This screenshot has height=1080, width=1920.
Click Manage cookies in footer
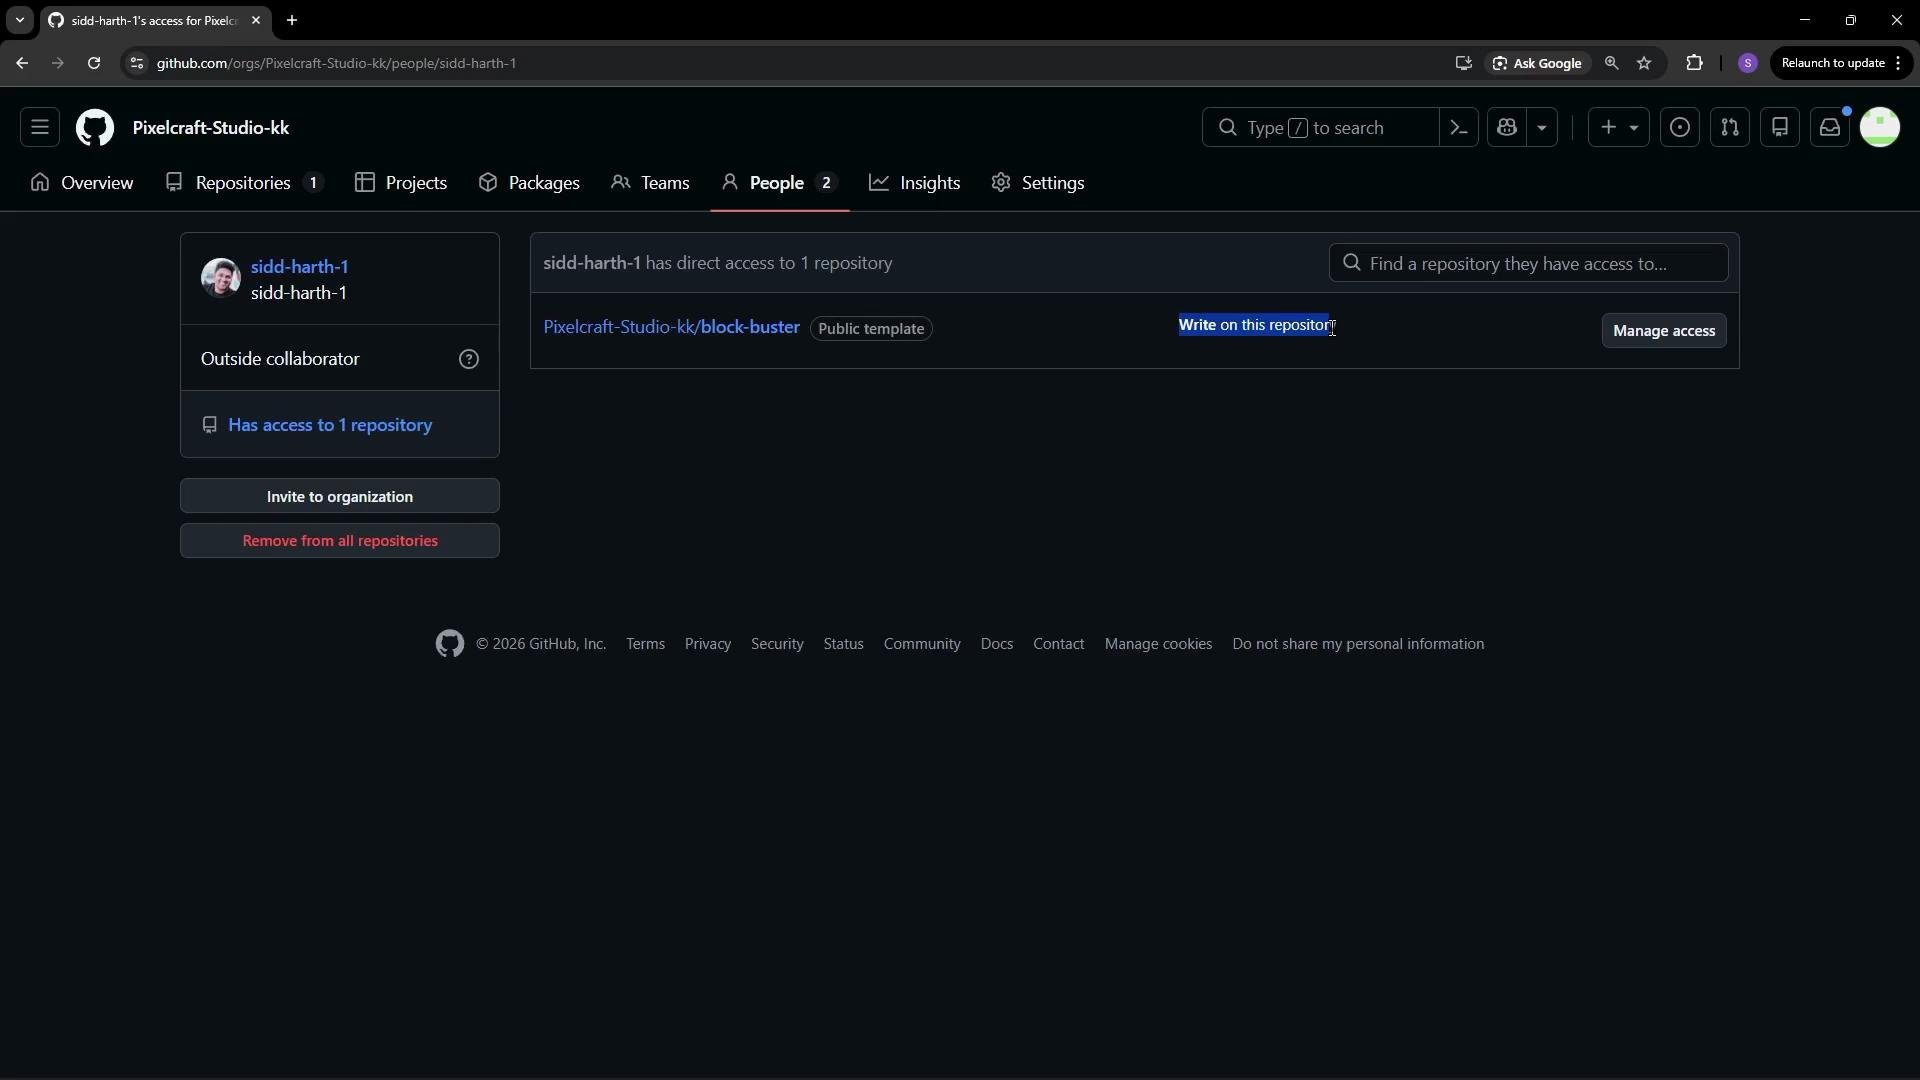point(1158,644)
